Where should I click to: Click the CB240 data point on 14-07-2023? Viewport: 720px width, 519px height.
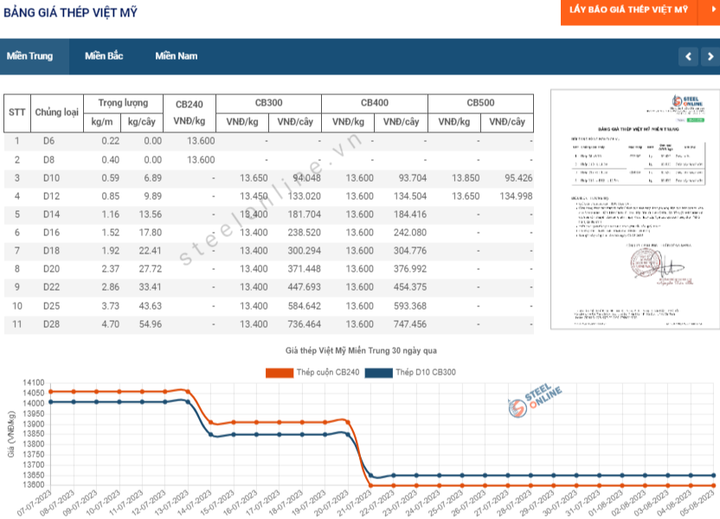point(211,422)
